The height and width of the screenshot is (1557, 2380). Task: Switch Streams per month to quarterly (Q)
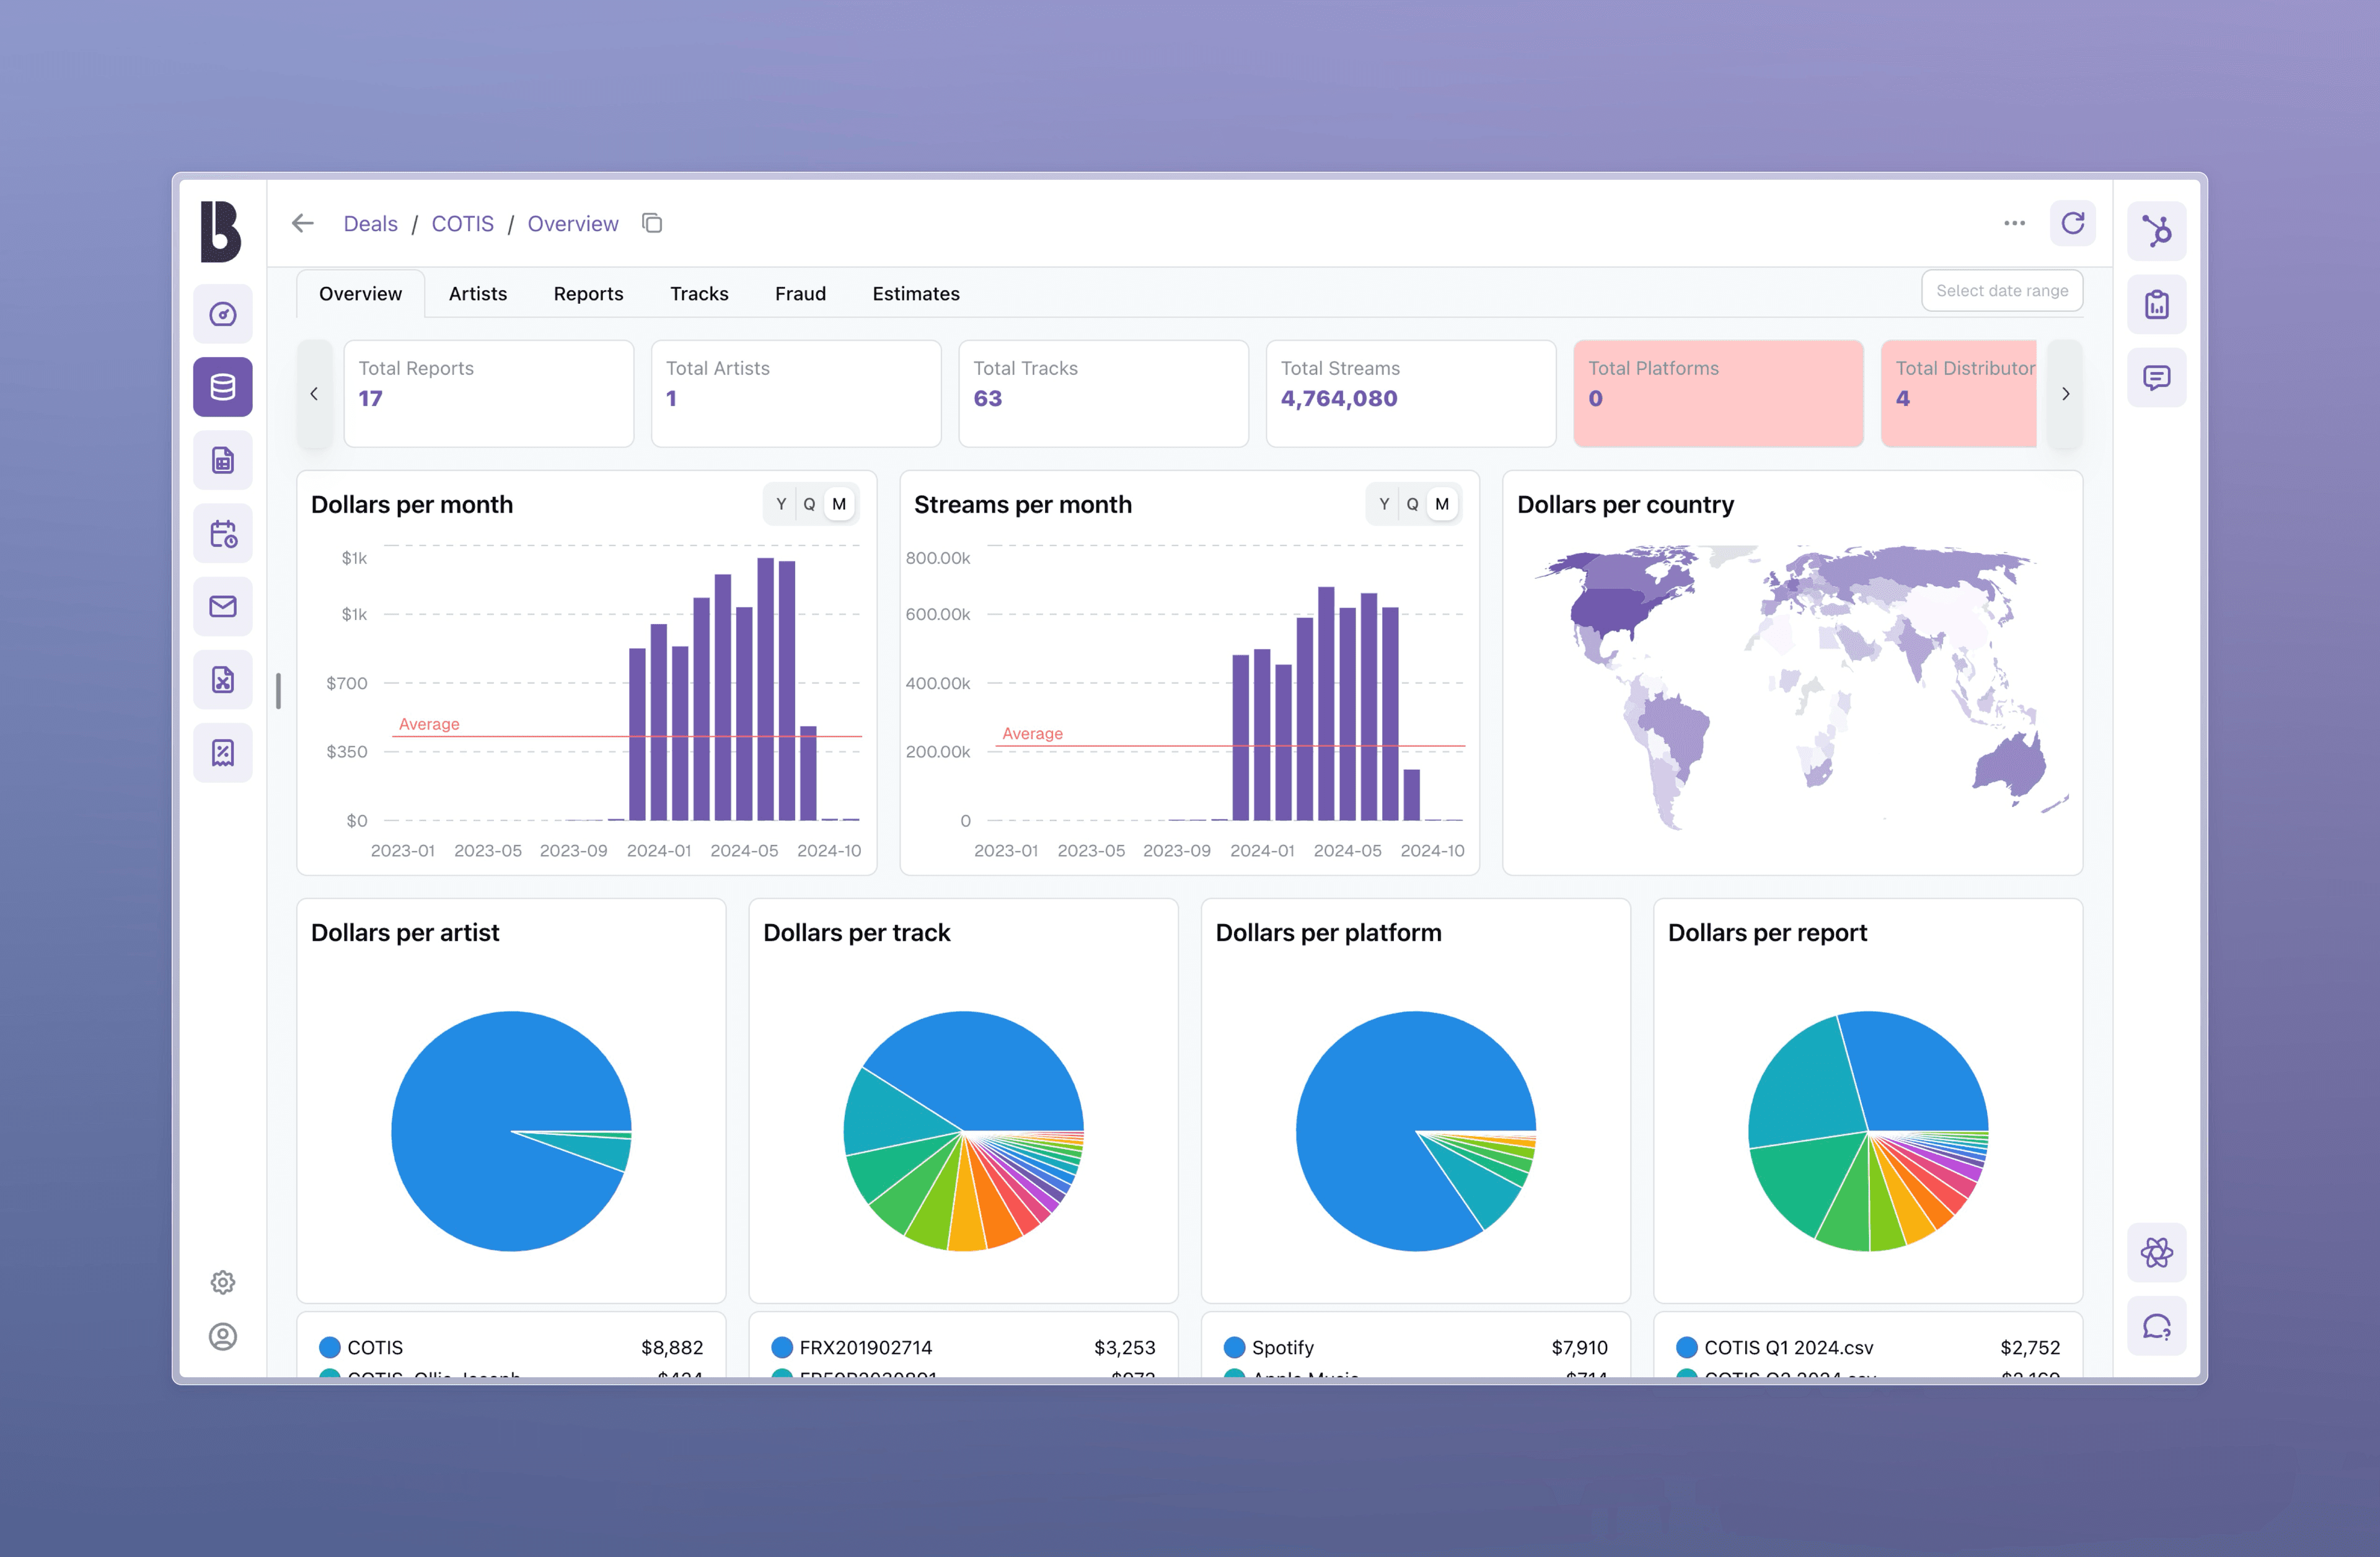1412,504
